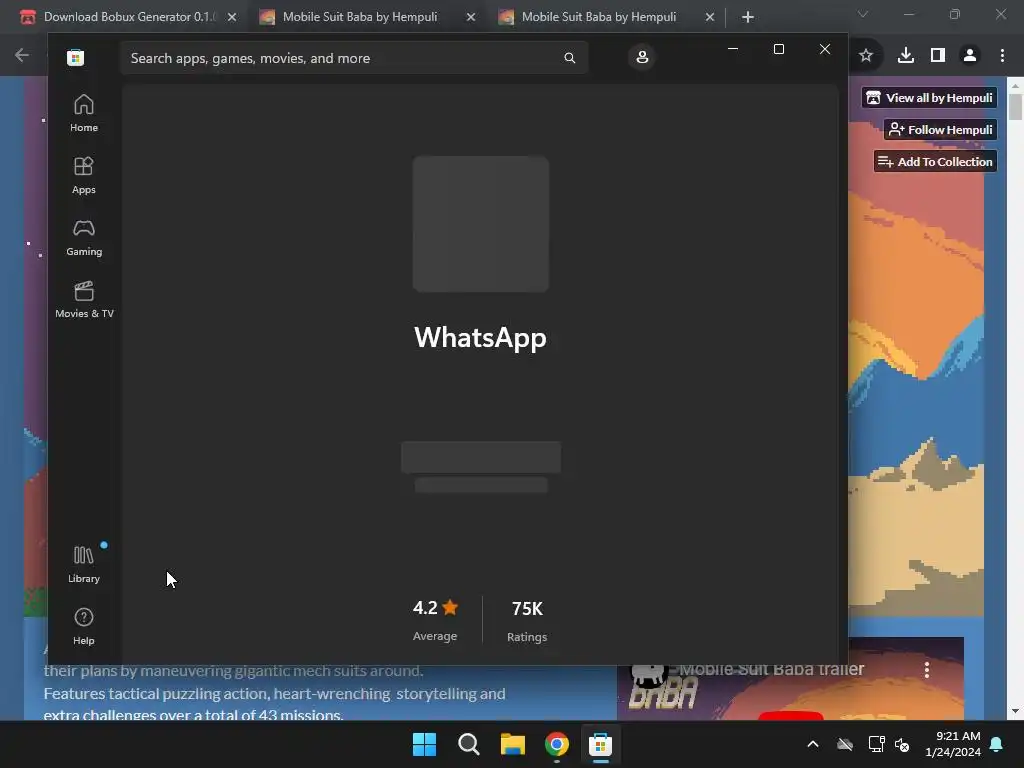
Task: Open Apps section in Store sidebar
Action: coord(84,176)
